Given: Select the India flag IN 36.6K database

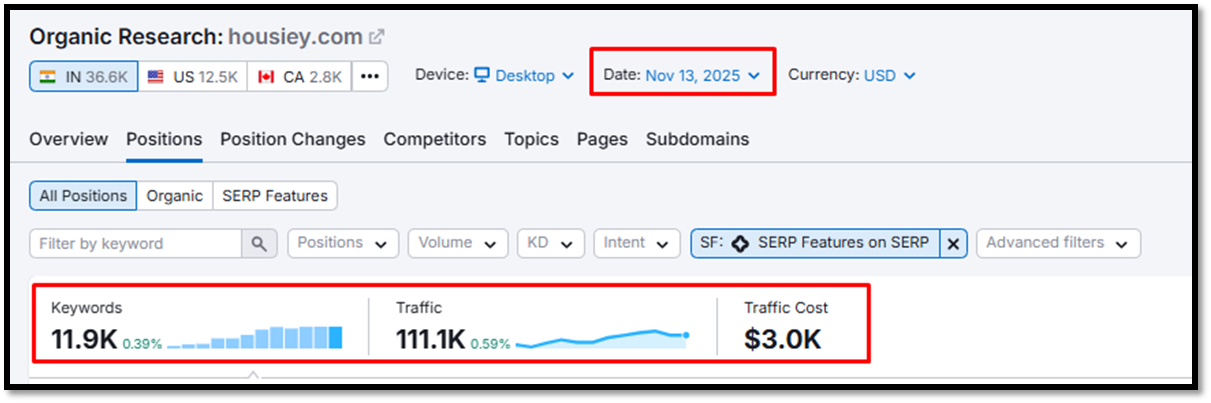Looking at the screenshot, I should coord(84,76).
